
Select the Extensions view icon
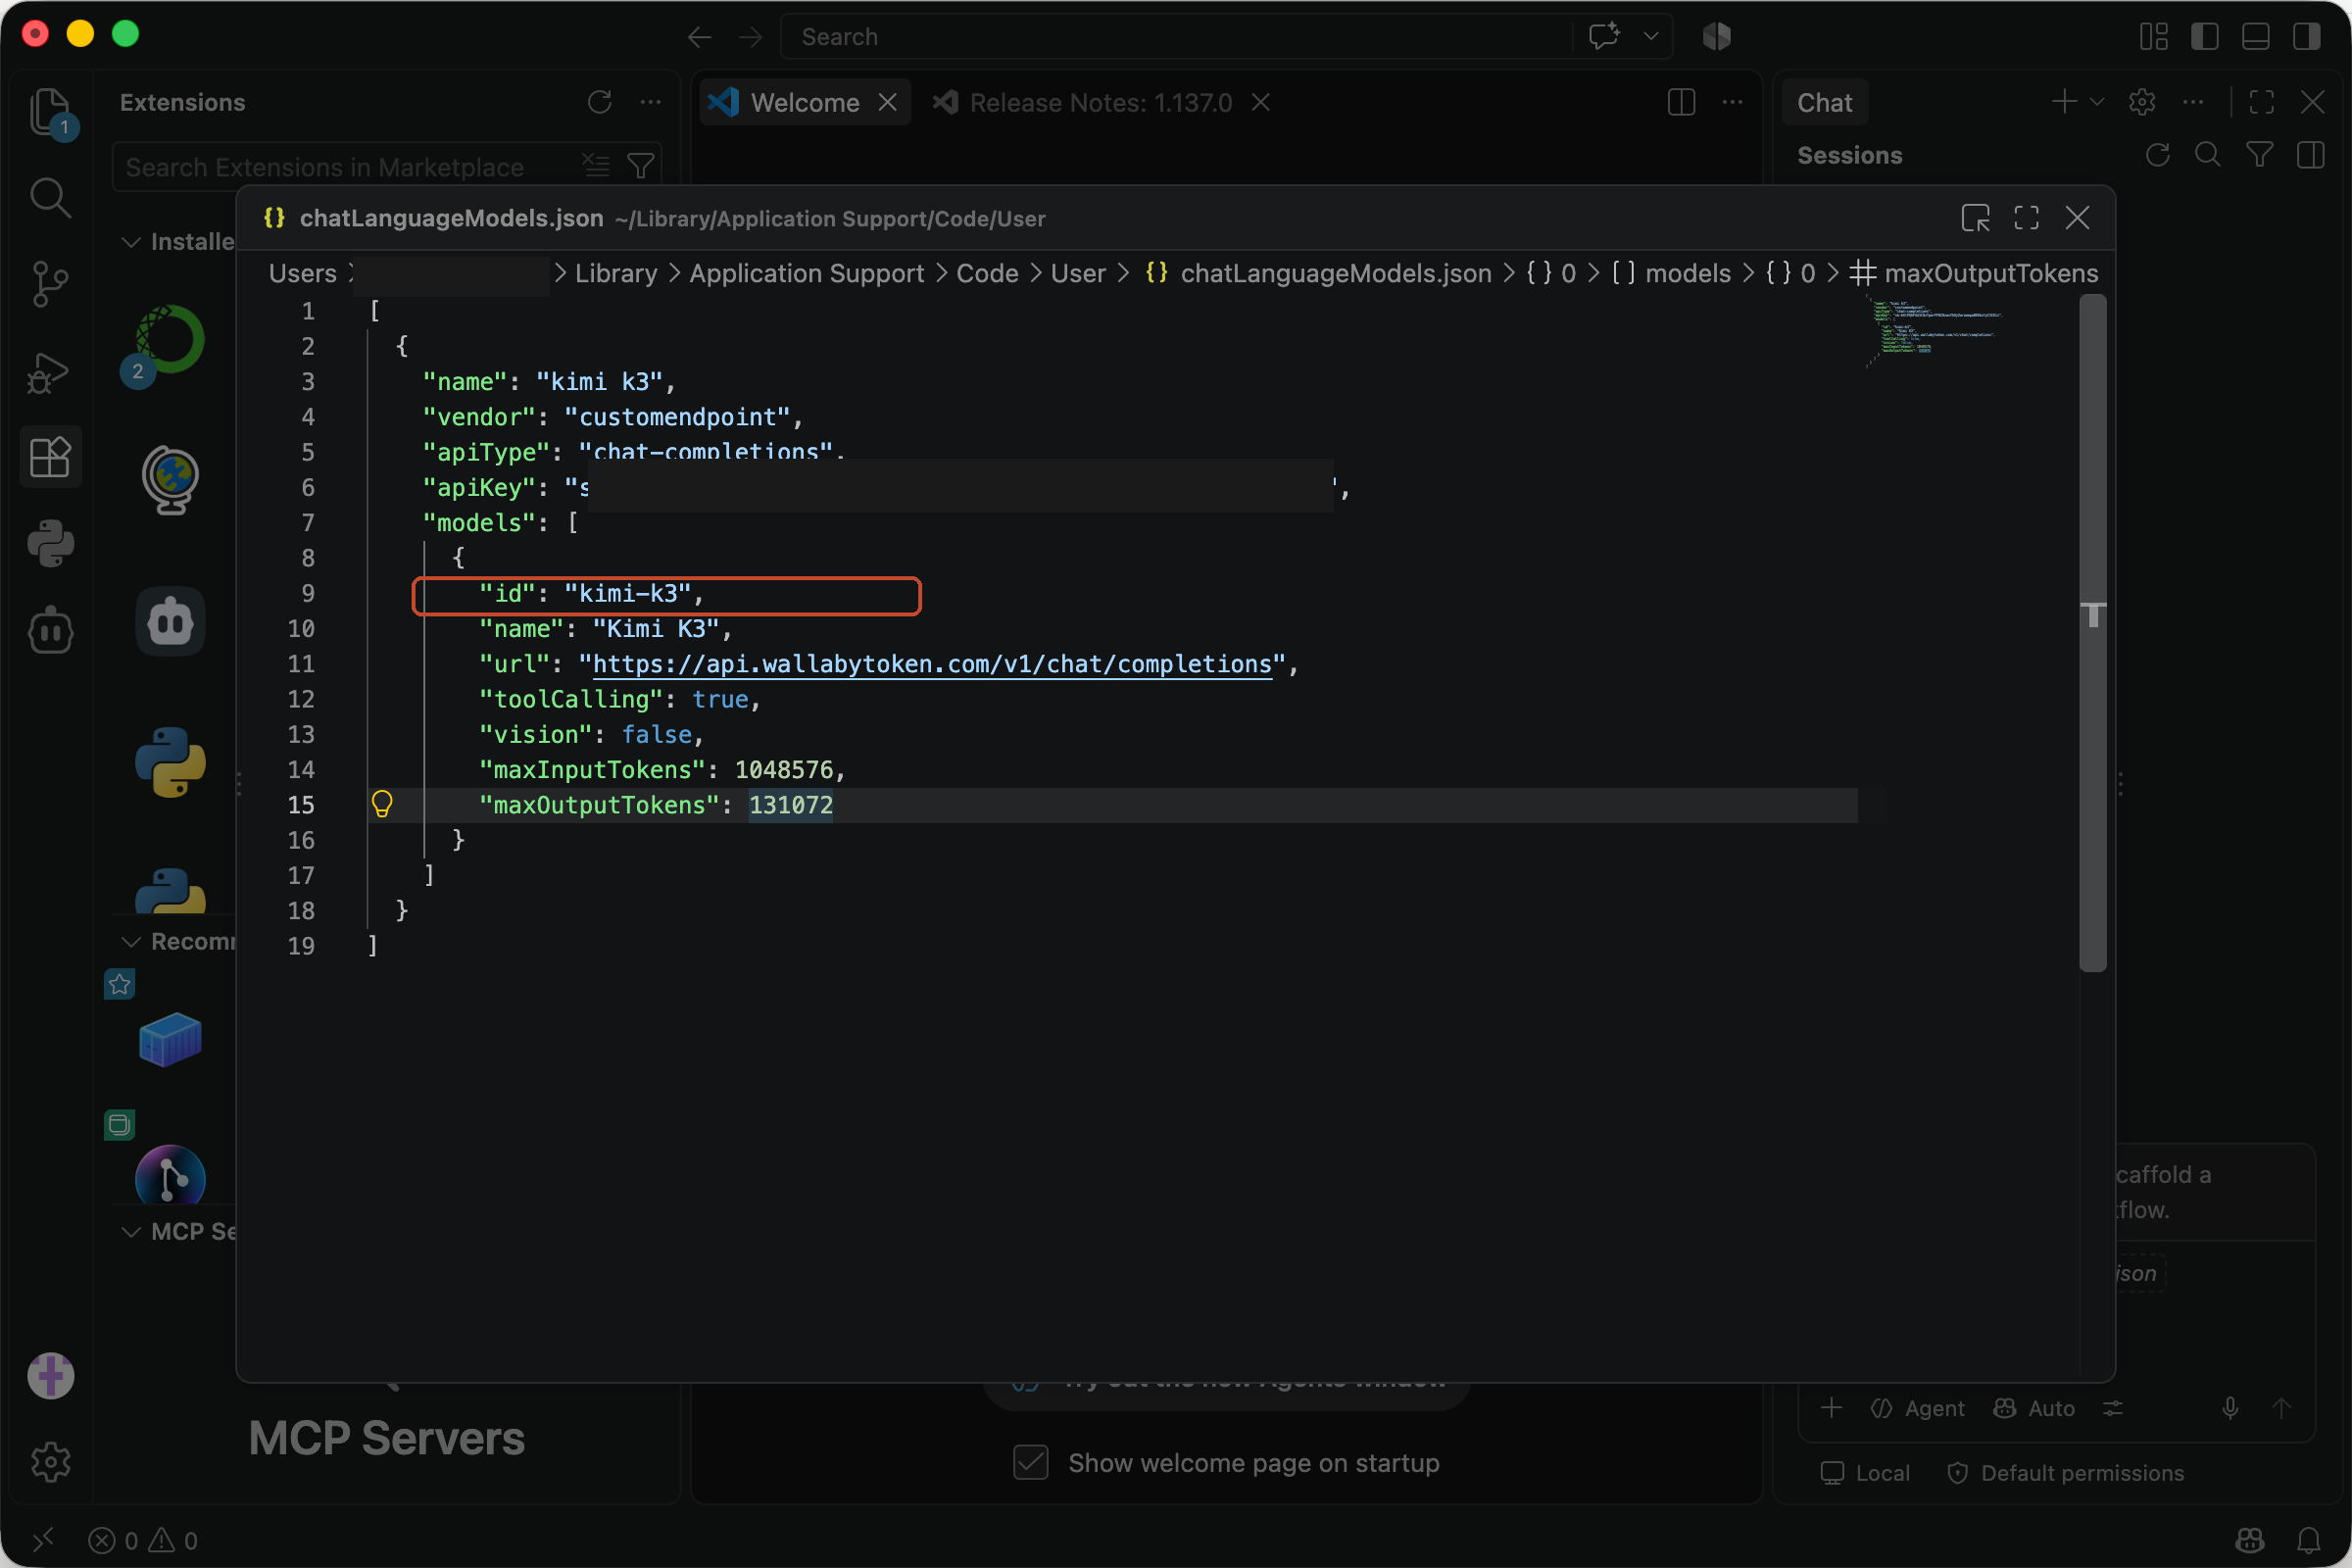pyautogui.click(x=50, y=458)
